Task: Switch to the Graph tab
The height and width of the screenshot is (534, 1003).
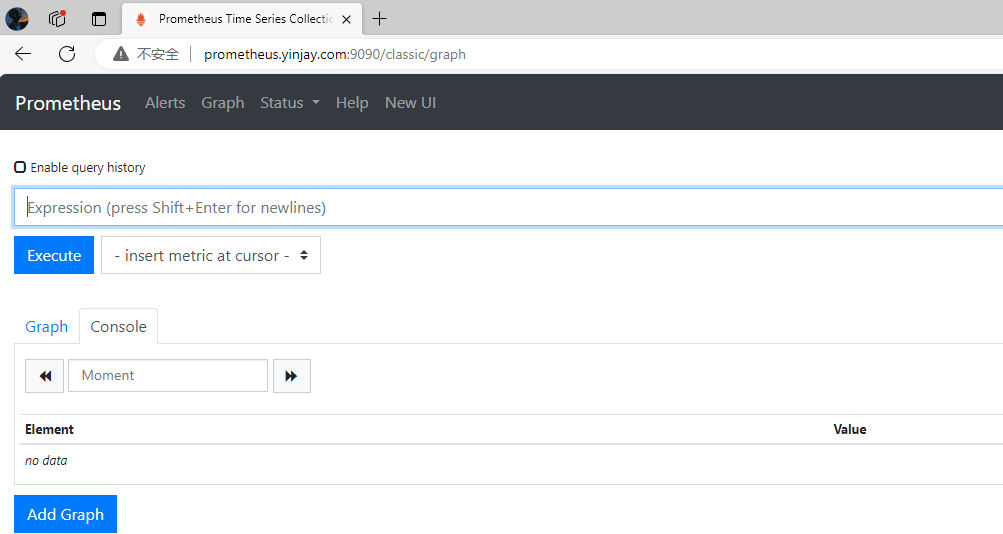Action: pyautogui.click(x=47, y=326)
